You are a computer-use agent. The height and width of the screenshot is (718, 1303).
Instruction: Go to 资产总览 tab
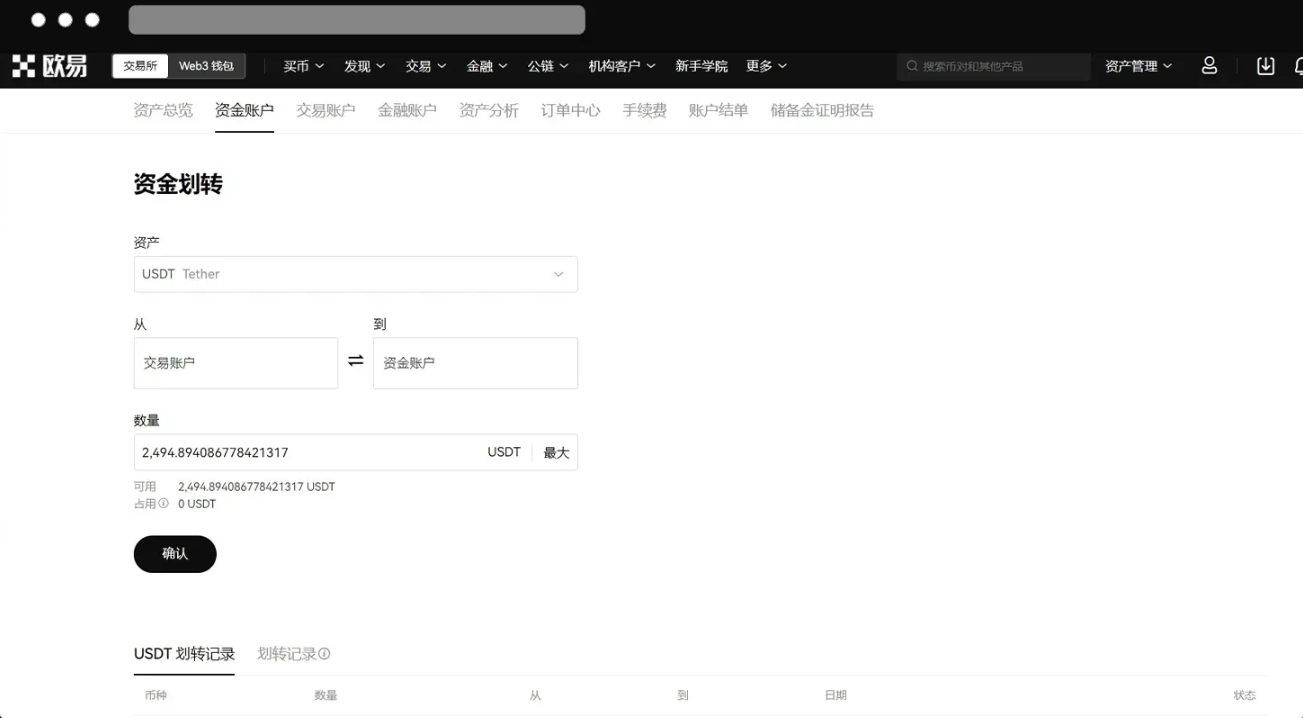tap(163, 110)
